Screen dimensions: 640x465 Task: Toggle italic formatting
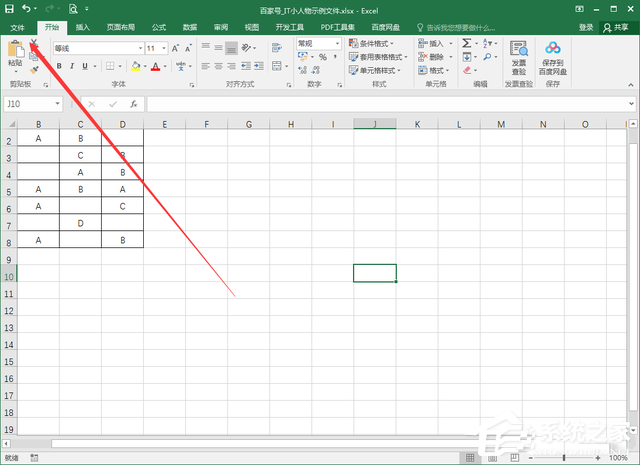click(x=74, y=67)
